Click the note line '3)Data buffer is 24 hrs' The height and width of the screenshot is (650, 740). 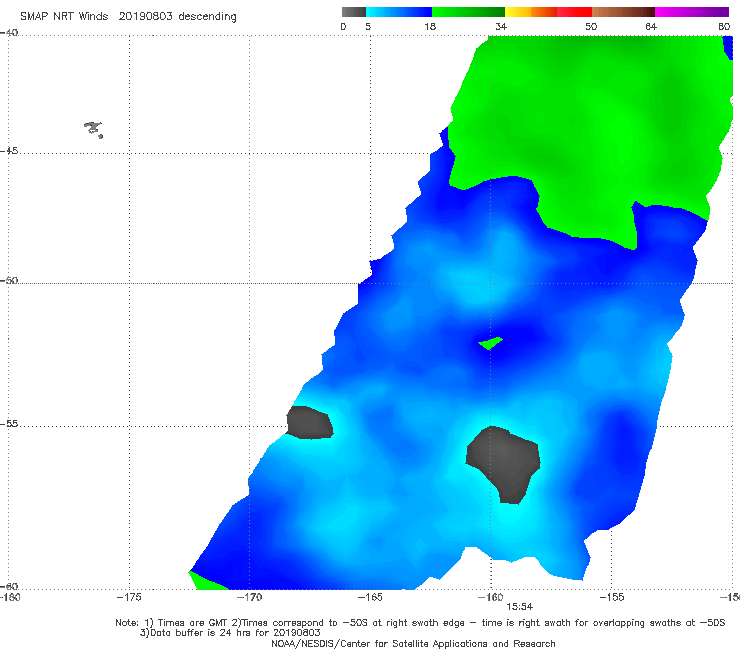(x=230, y=633)
